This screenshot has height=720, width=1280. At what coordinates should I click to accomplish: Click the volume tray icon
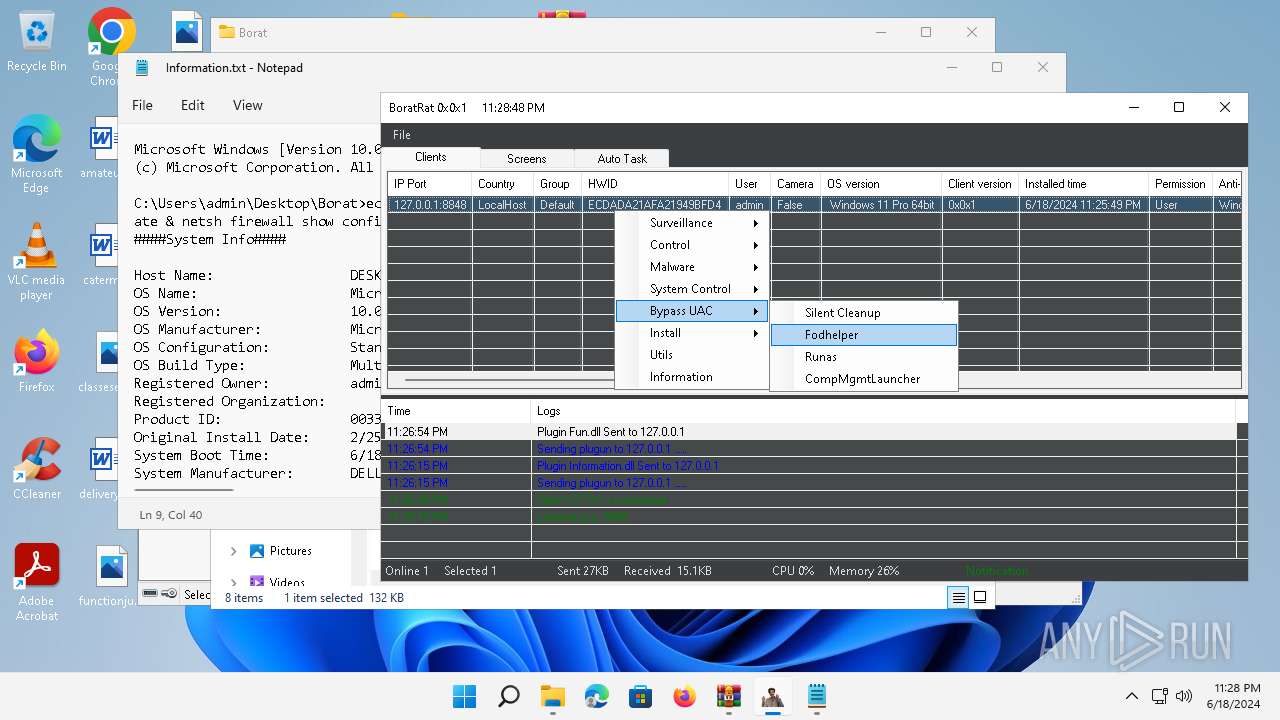tap(1184, 696)
